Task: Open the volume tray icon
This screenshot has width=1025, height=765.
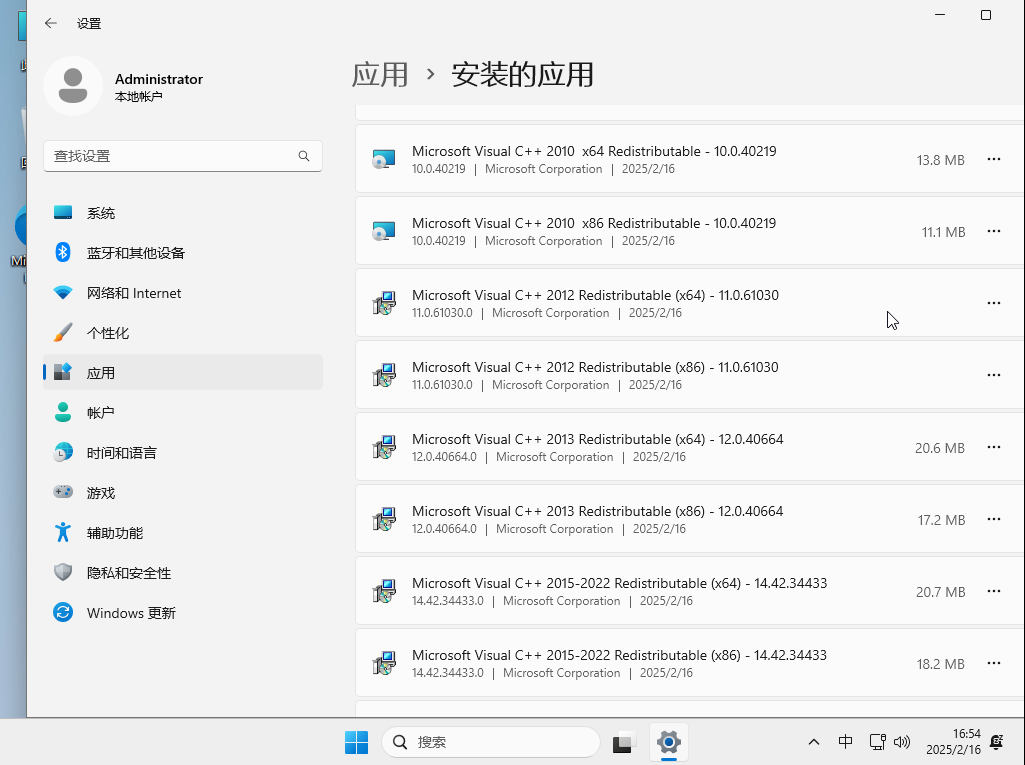Action: pos(902,741)
